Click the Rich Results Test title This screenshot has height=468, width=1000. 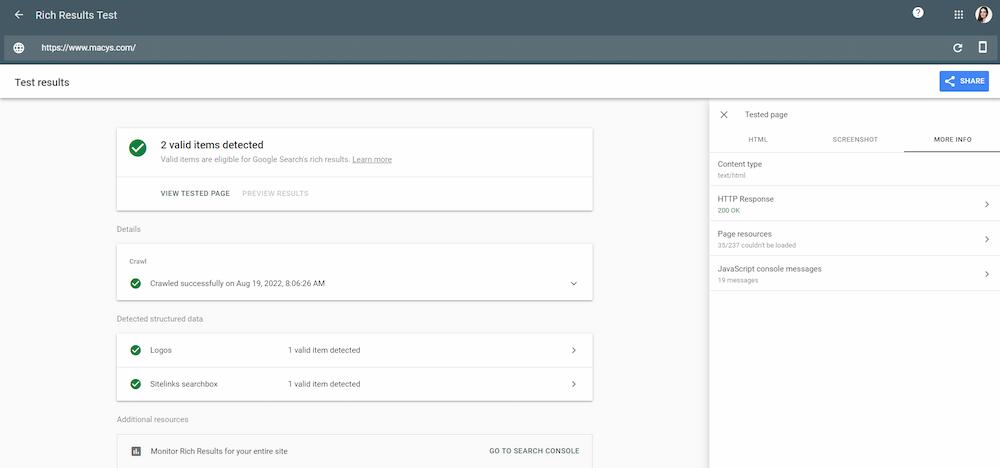76,15
